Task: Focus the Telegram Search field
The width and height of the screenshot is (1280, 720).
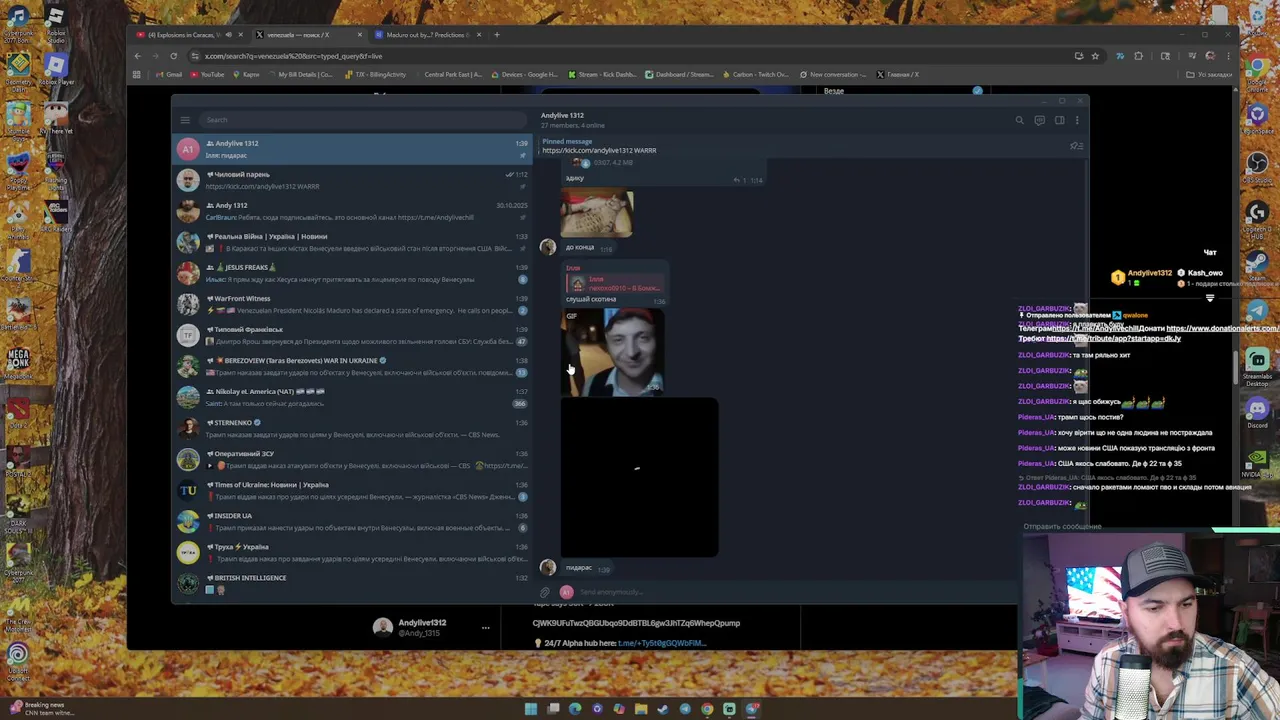Action: 365,120
